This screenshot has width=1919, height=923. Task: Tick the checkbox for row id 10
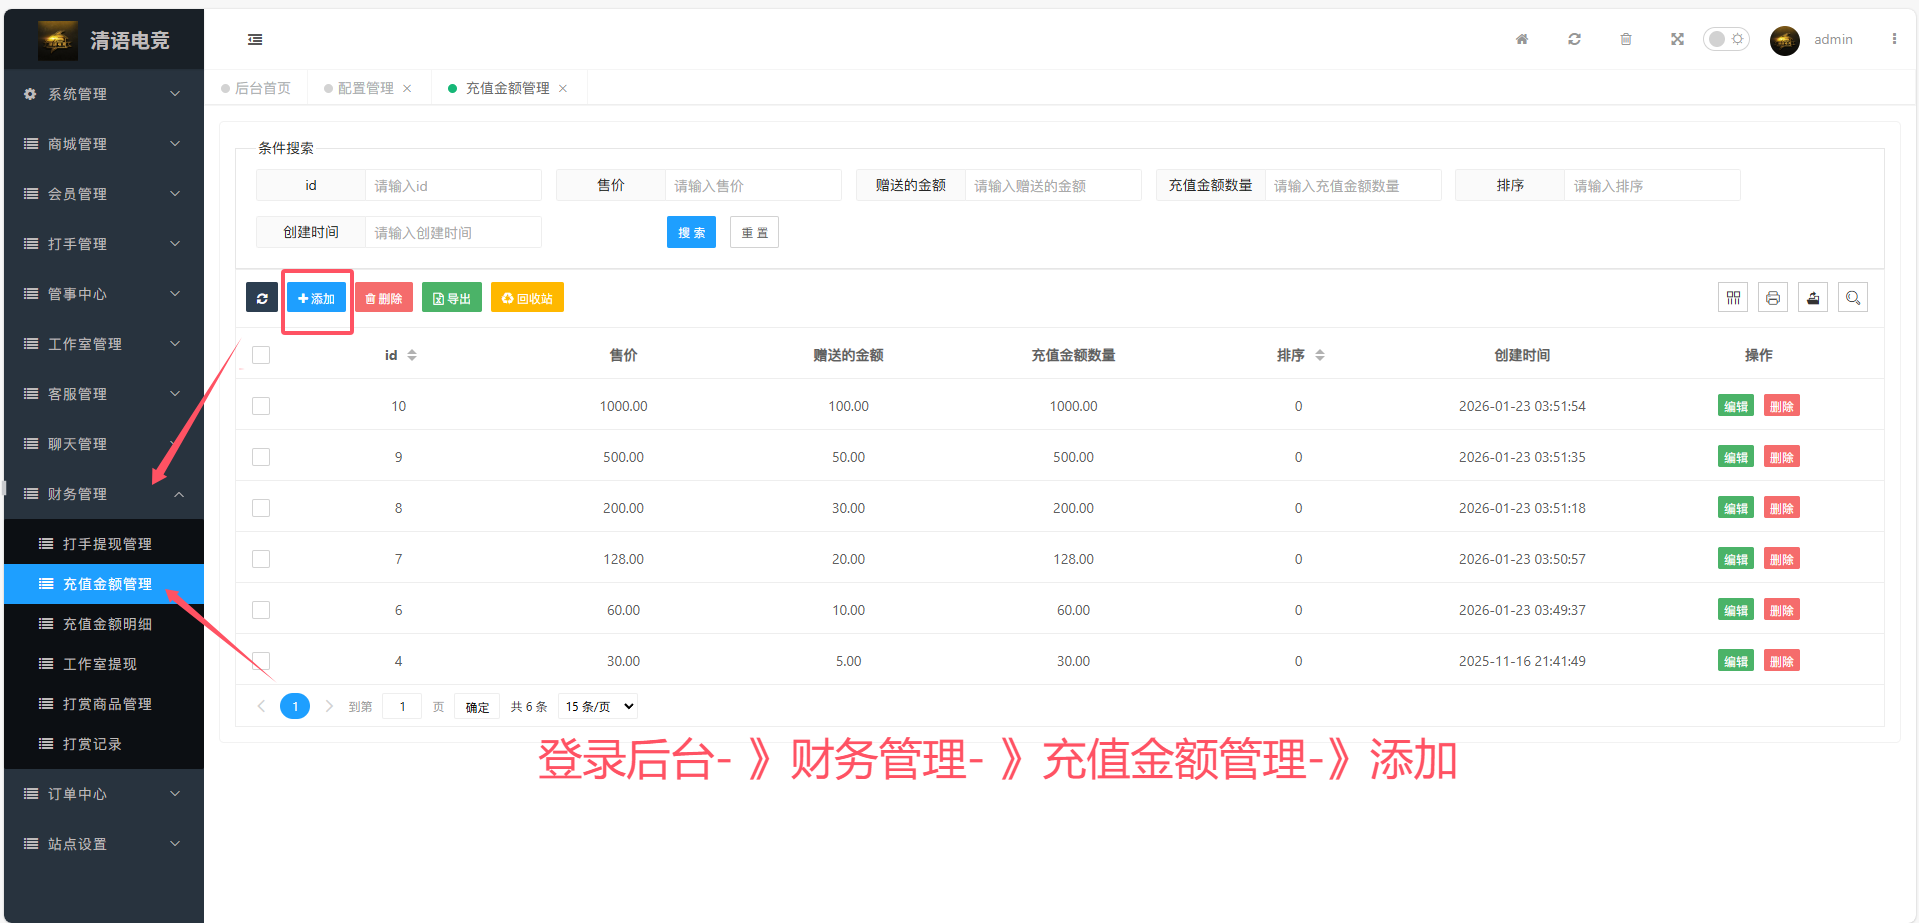pyautogui.click(x=261, y=406)
